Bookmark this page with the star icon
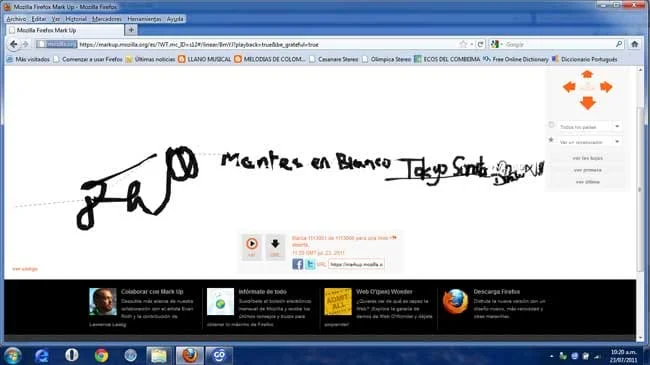The width and height of the screenshot is (650, 365). coord(463,44)
